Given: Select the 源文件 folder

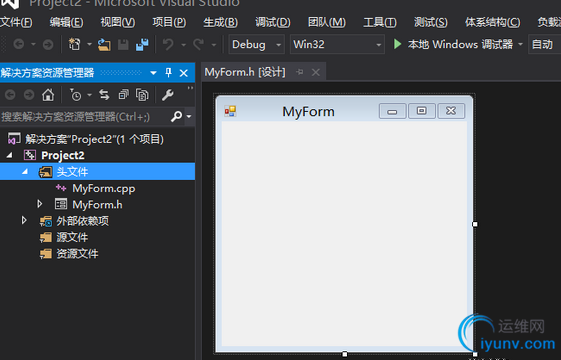Looking at the screenshot, I should pos(72,237).
